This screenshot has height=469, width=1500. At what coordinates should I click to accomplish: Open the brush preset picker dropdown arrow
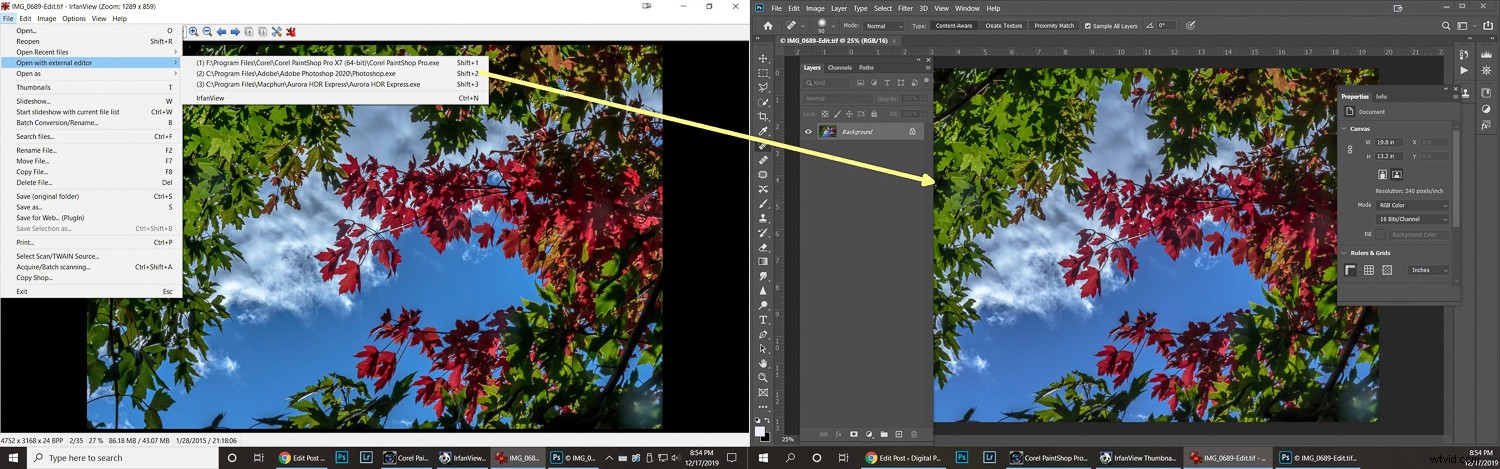(x=832, y=26)
